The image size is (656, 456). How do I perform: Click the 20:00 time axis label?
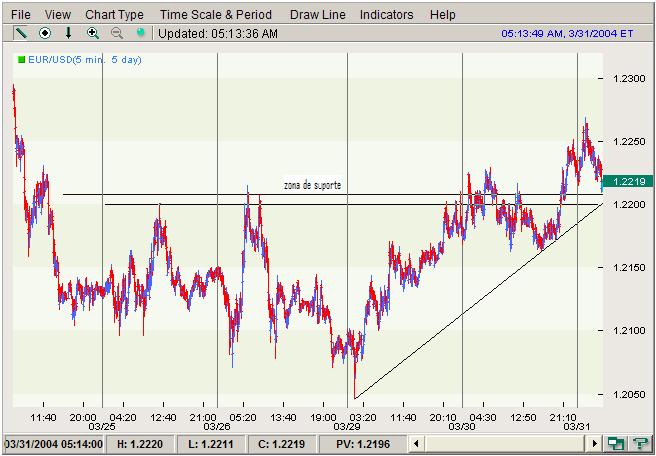coord(83,417)
